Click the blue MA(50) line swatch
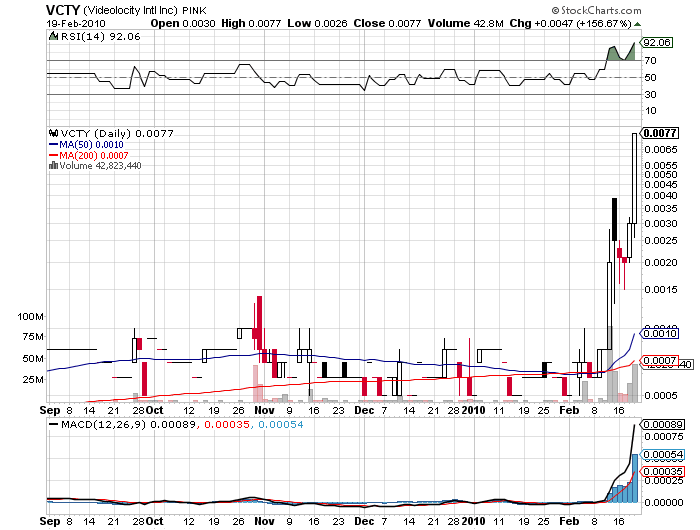The image size is (700, 530). tap(54, 145)
